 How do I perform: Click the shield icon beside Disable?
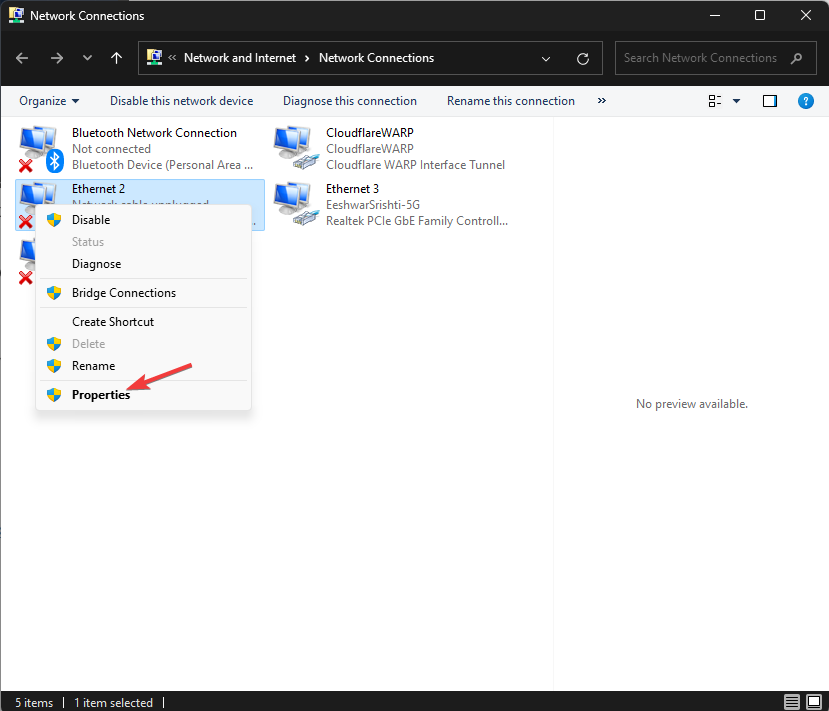54,220
